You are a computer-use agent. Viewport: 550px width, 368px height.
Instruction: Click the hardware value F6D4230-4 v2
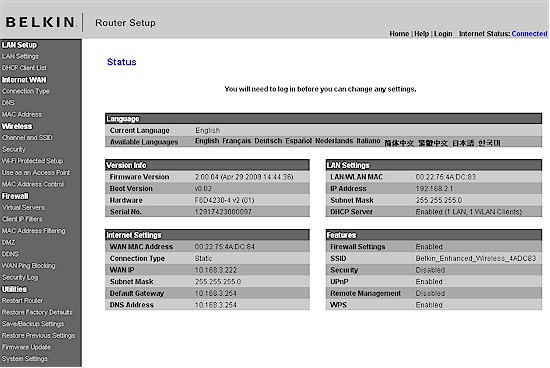pyautogui.click(x=224, y=200)
